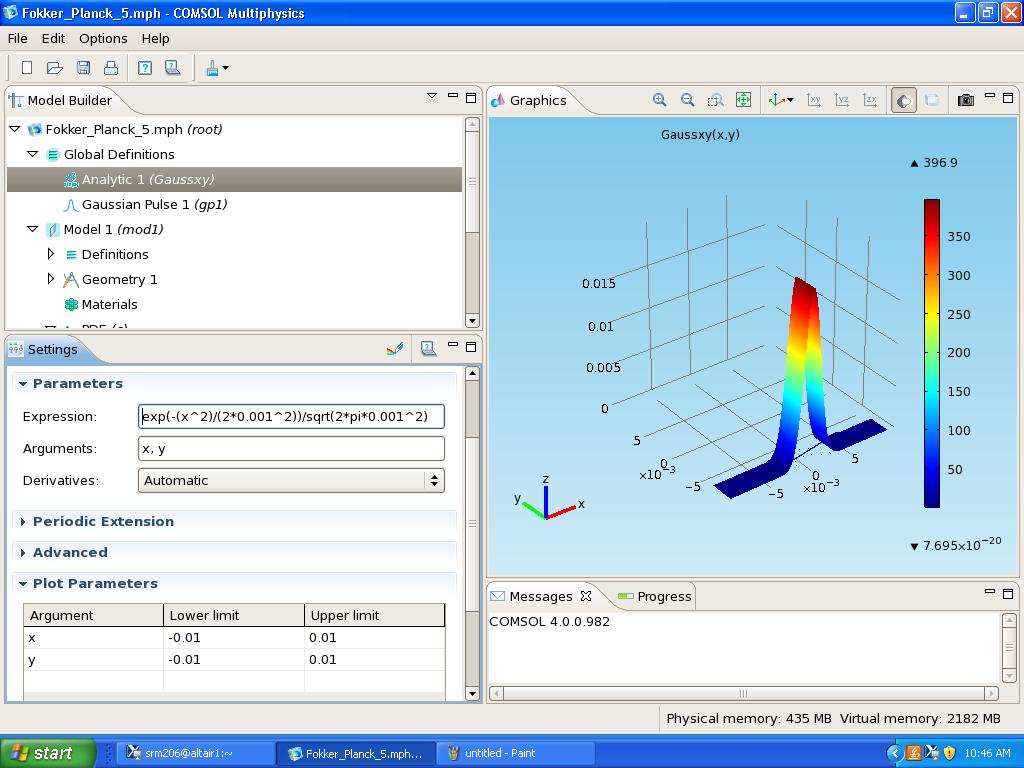Click into the Arguments input field
The width and height of the screenshot is (1024, 768).
coord(290,448)
